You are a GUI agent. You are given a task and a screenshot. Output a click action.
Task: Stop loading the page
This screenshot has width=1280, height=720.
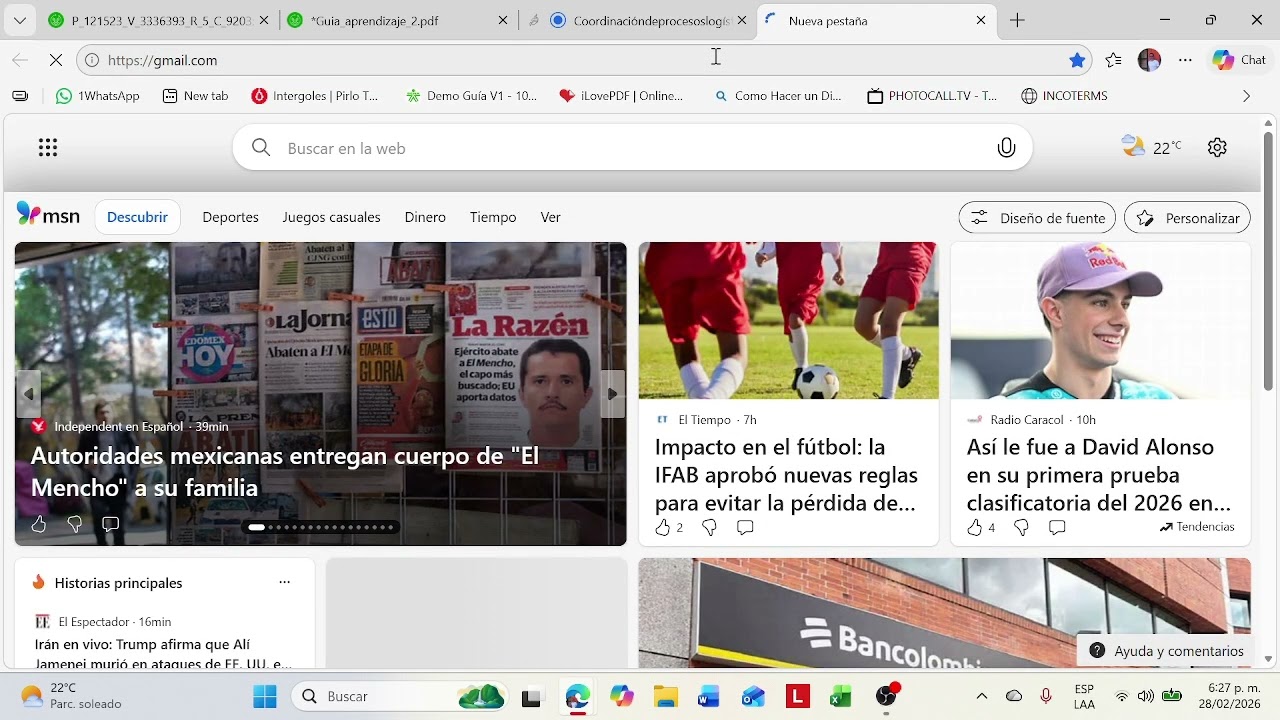(x=56, y=60)
